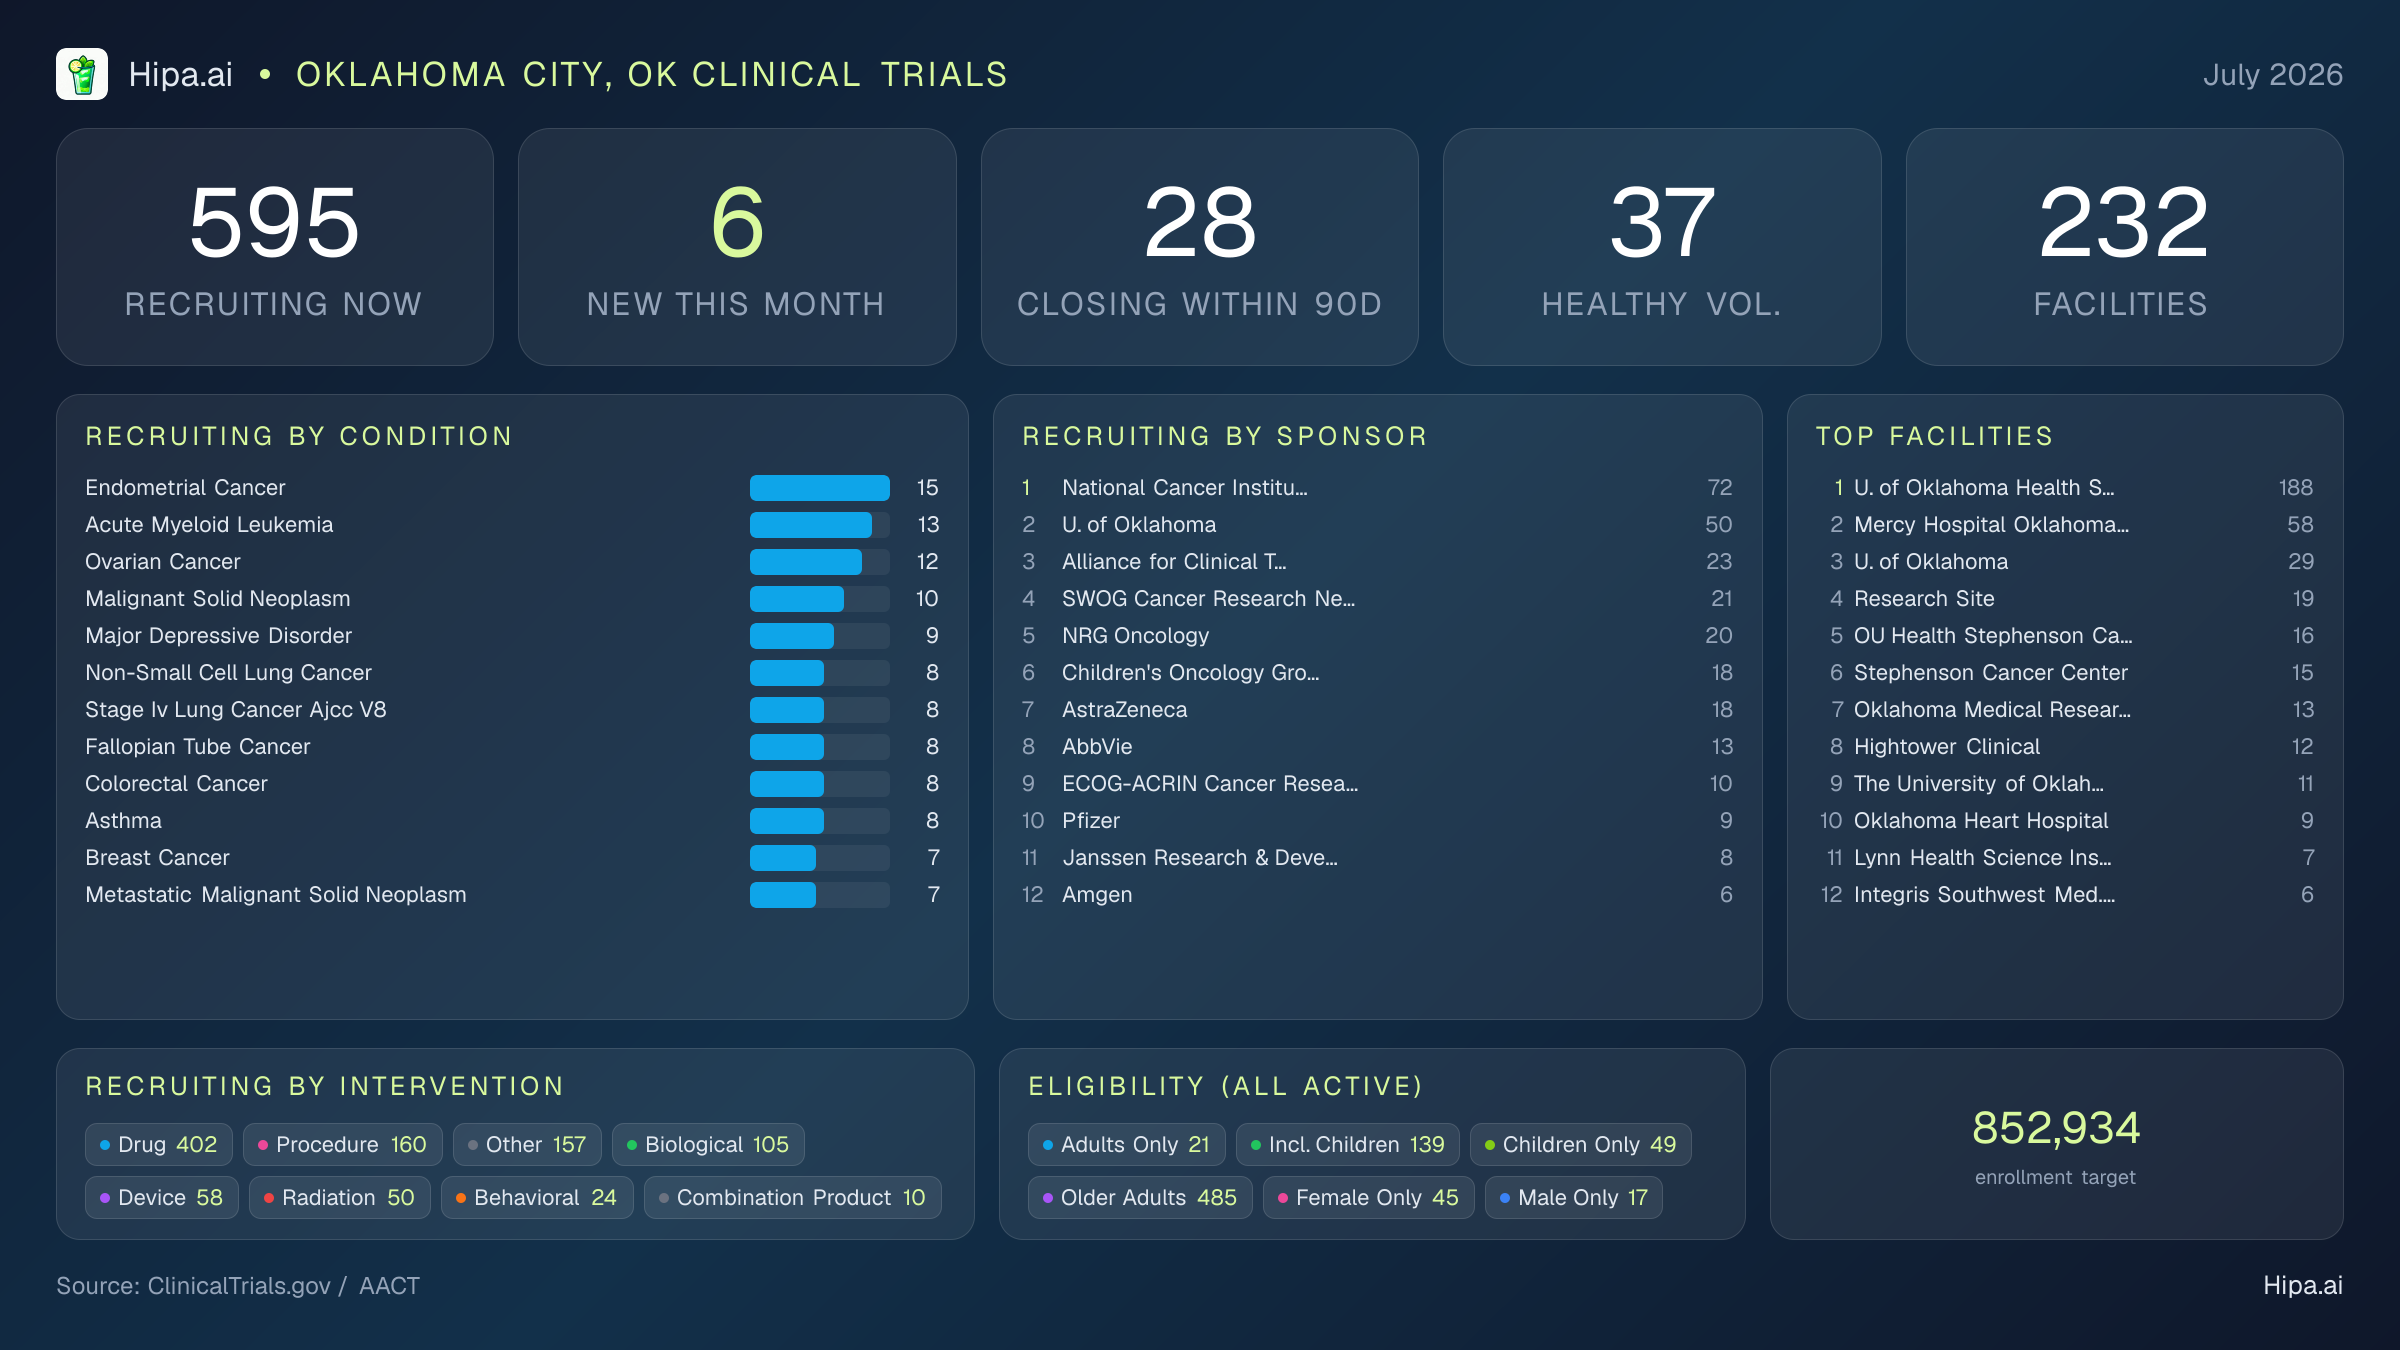Select the Endometrial Cancer condition row
This screenshot has height=1350, width=2400.
[512, 487]
